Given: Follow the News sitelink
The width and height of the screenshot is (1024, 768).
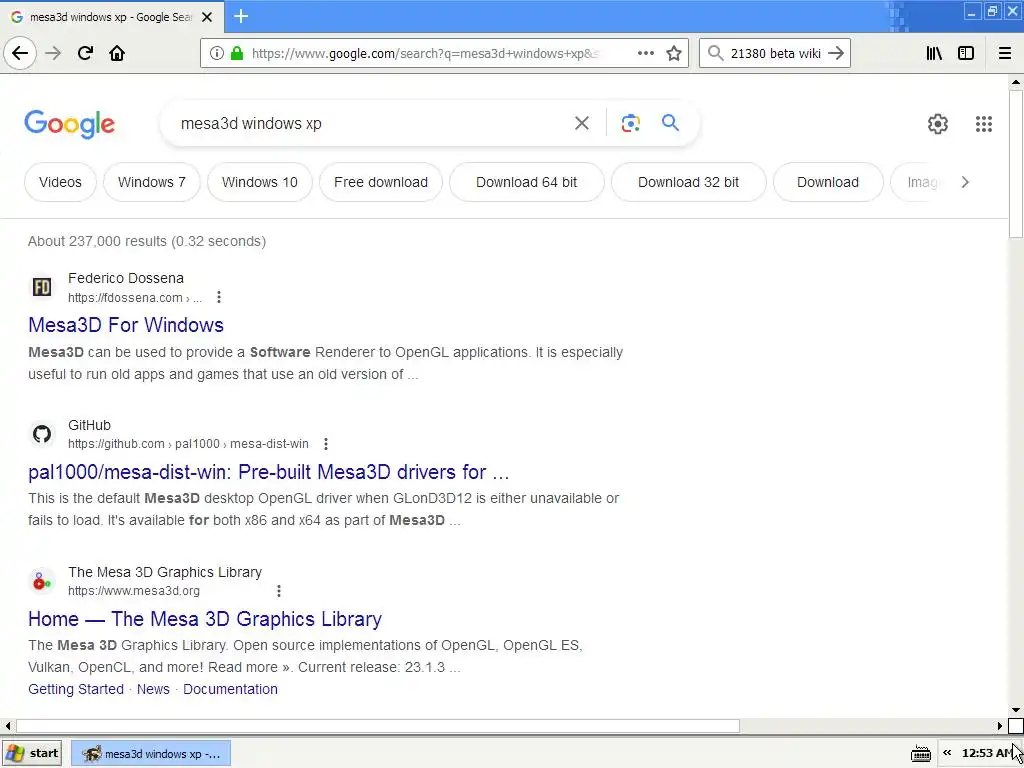Looking at the screenshot, I should (x=153, y=689).
